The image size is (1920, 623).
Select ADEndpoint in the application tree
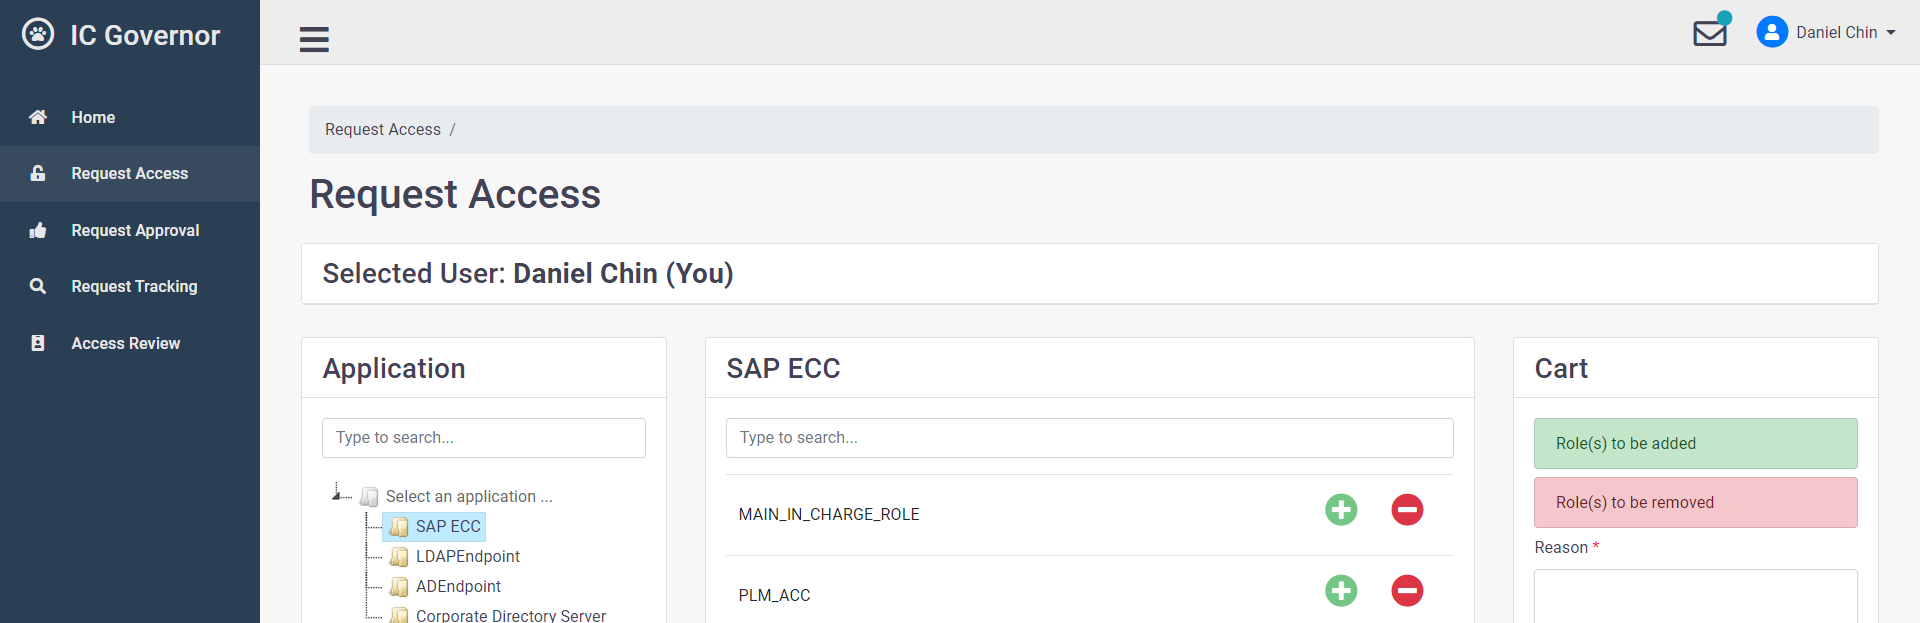458,587
